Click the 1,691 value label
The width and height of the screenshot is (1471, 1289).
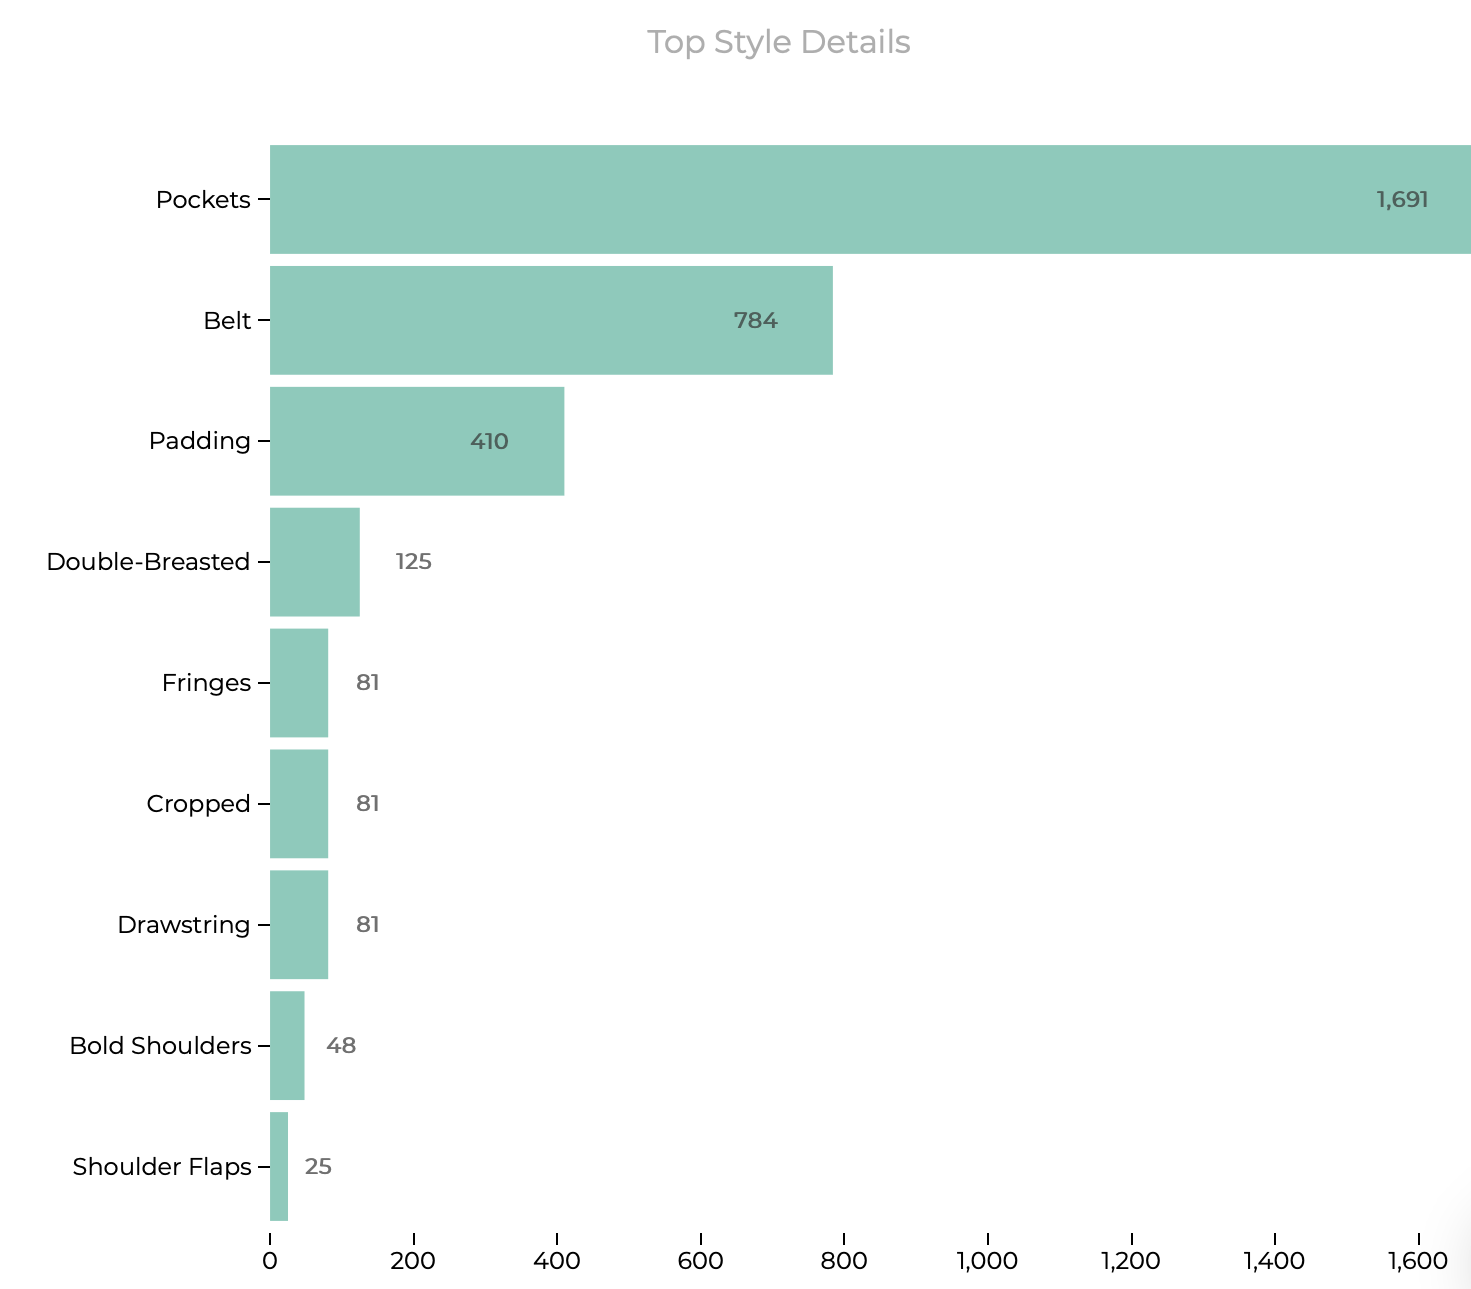point(1402,200)
